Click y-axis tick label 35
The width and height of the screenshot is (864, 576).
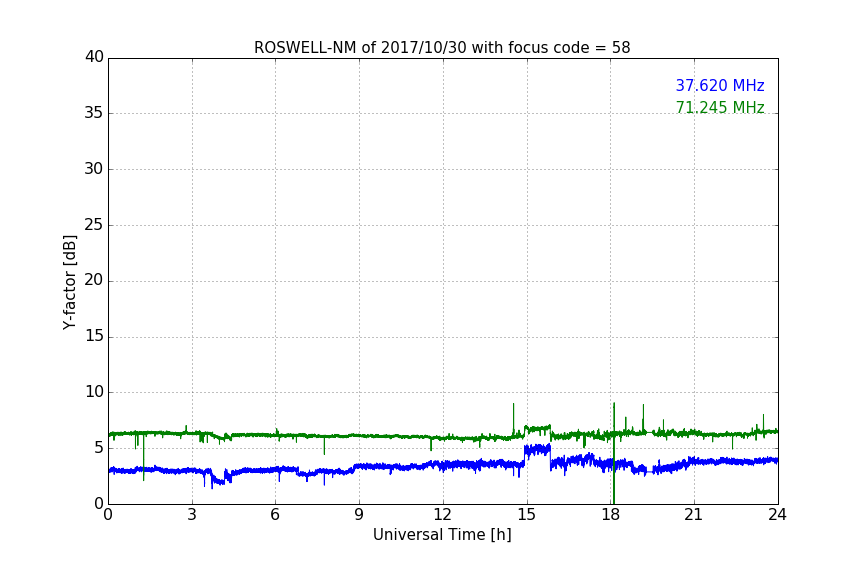[x=94, y=113]
